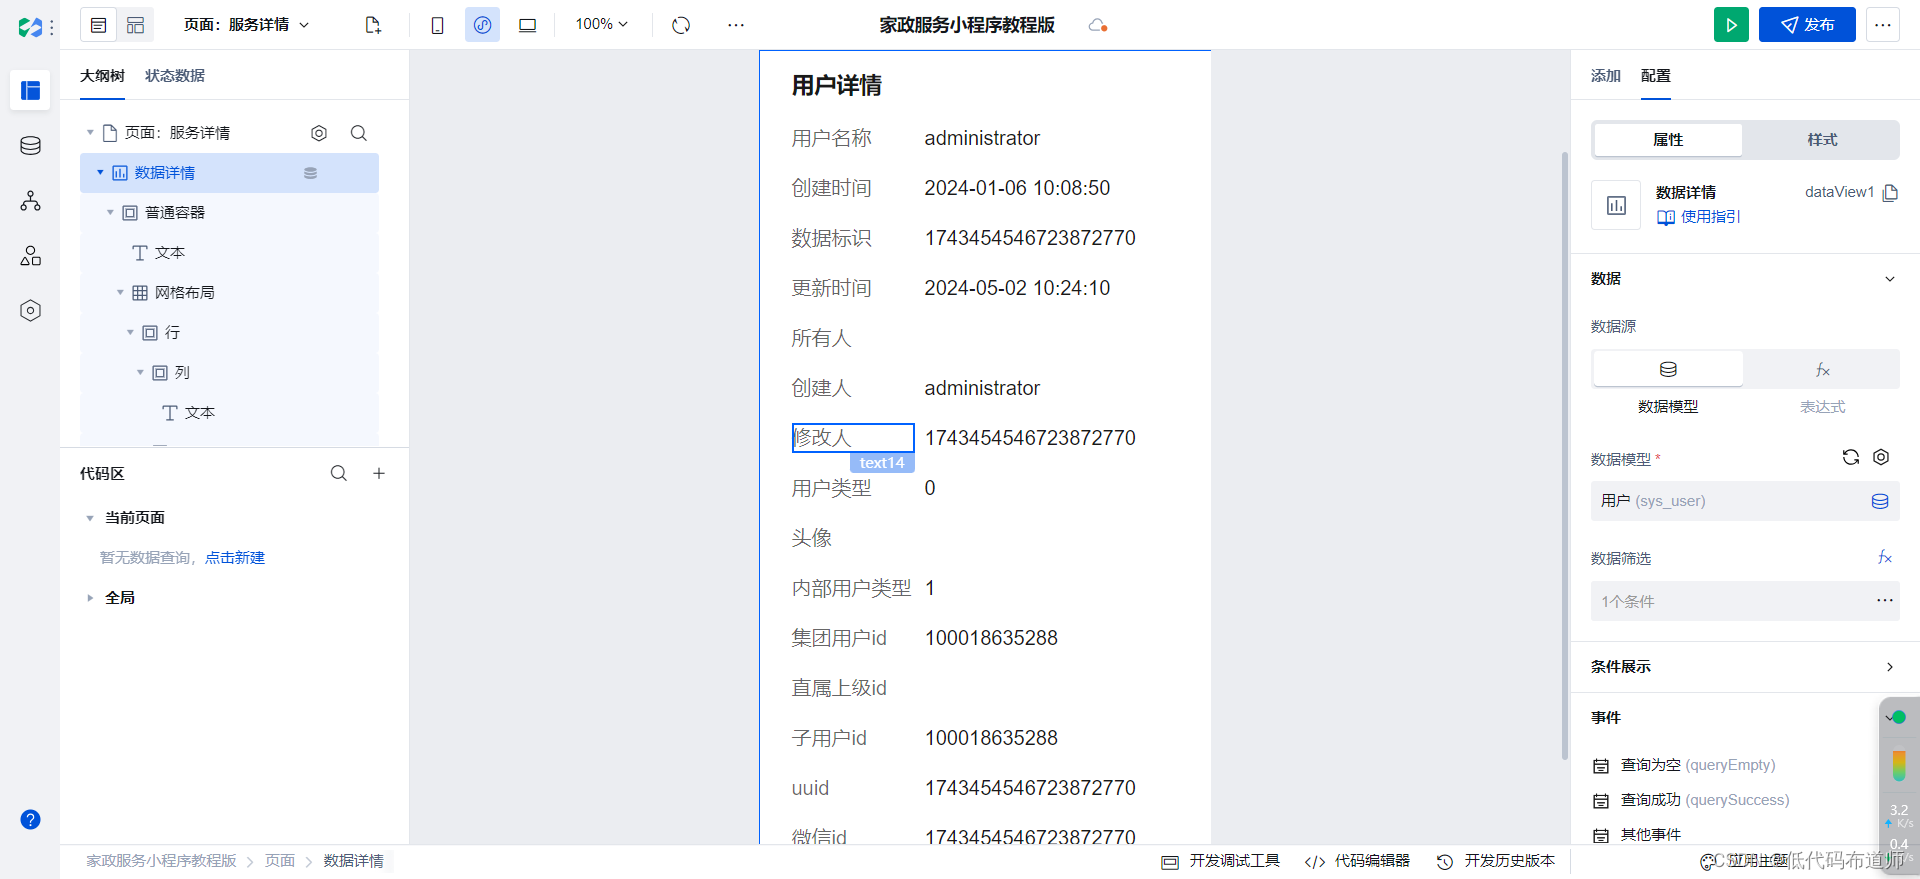Choose the 数据模型 data source option

[x=1668, y=369]
